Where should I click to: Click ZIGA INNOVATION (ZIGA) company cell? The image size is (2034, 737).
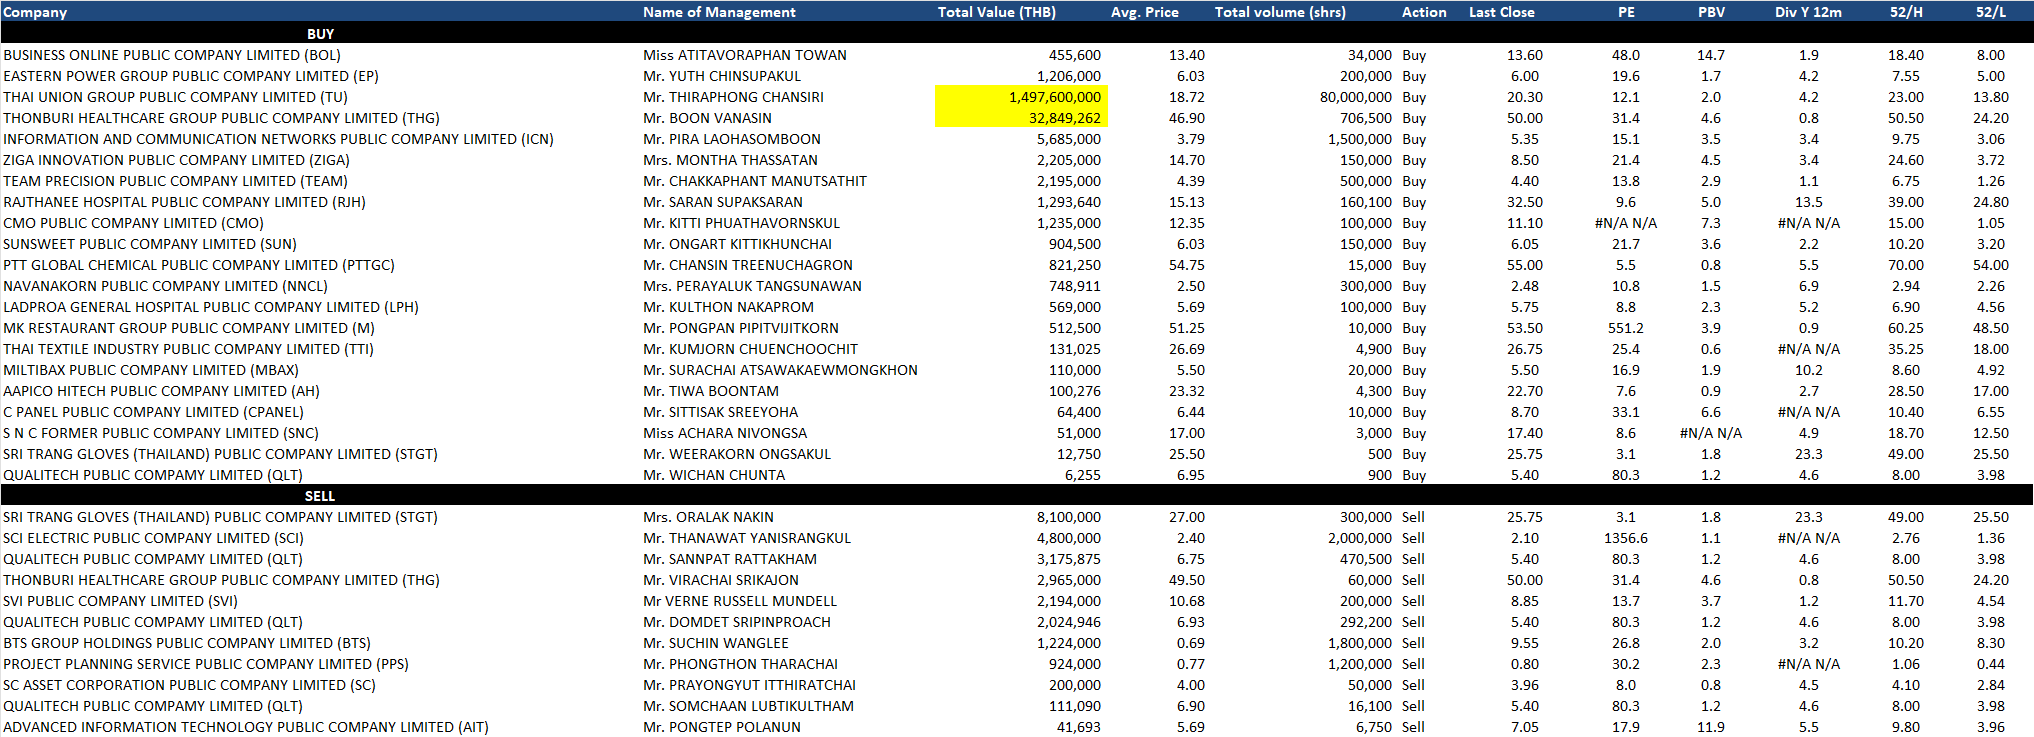point(176,160)
